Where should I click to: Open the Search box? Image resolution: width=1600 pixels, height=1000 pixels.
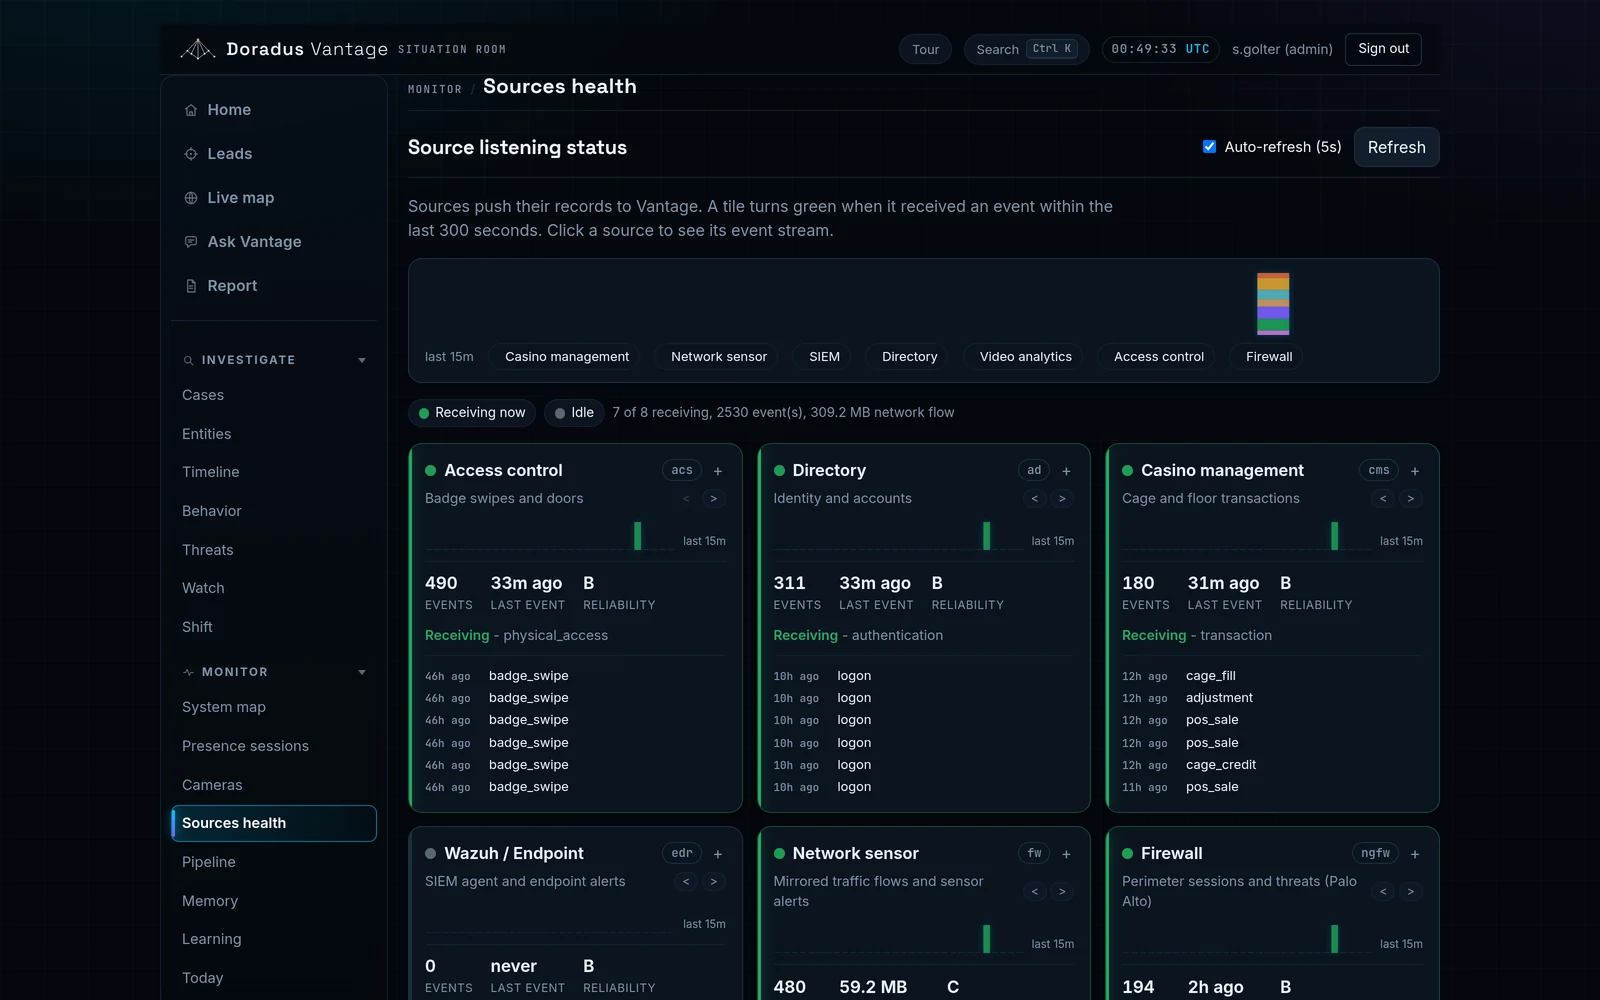click(1027, 49)
